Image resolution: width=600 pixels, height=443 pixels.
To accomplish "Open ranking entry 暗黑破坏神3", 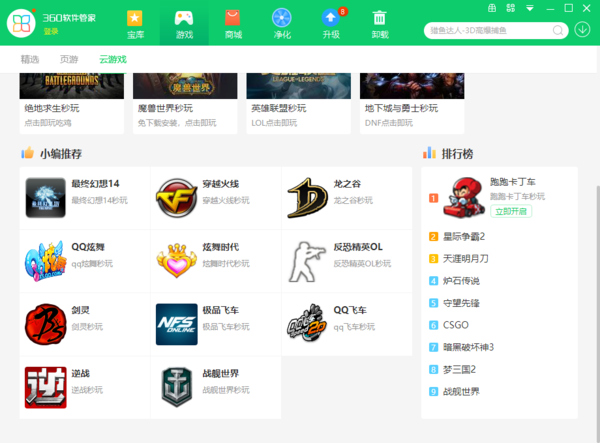I will 468,347.
